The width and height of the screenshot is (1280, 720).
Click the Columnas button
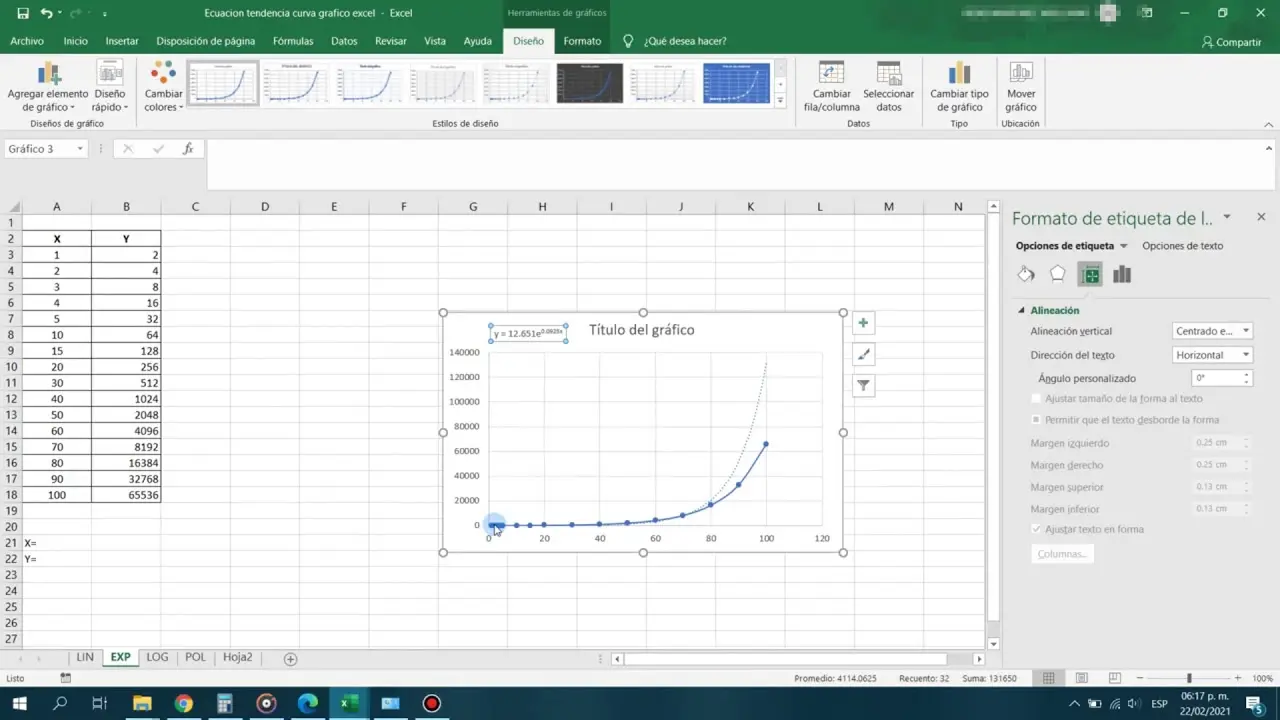pyautogui.click(x=1062, y=553)
